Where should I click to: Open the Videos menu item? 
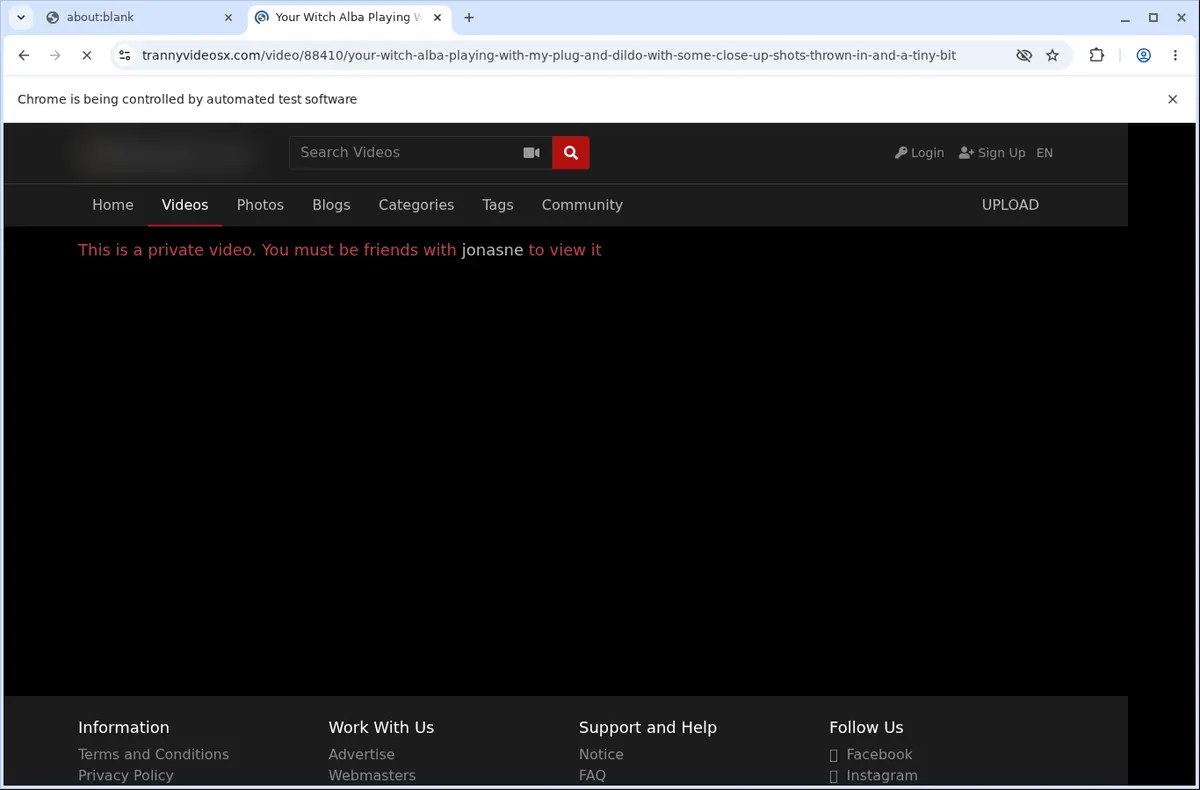click(185, 205)
